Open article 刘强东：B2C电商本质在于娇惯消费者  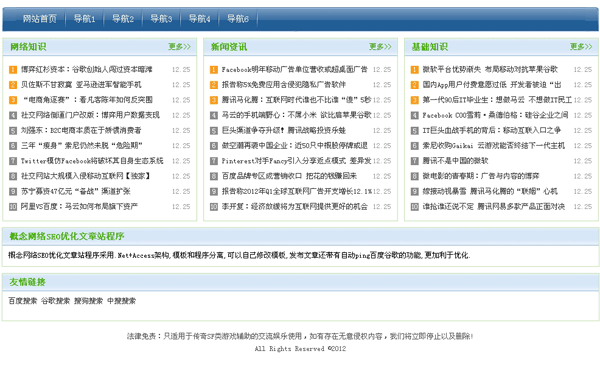[x=81, y=130]
